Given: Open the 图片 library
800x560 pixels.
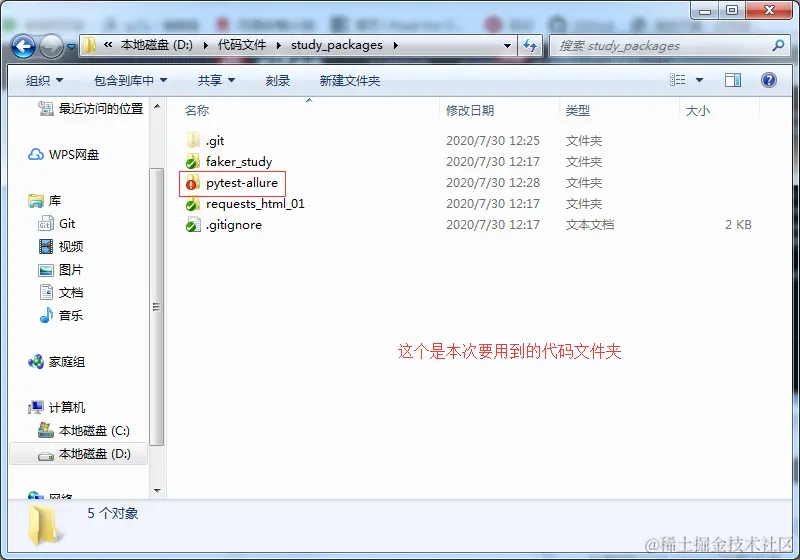Looking at the screenshot, I should pyautogui.click(x=71, y=269).
